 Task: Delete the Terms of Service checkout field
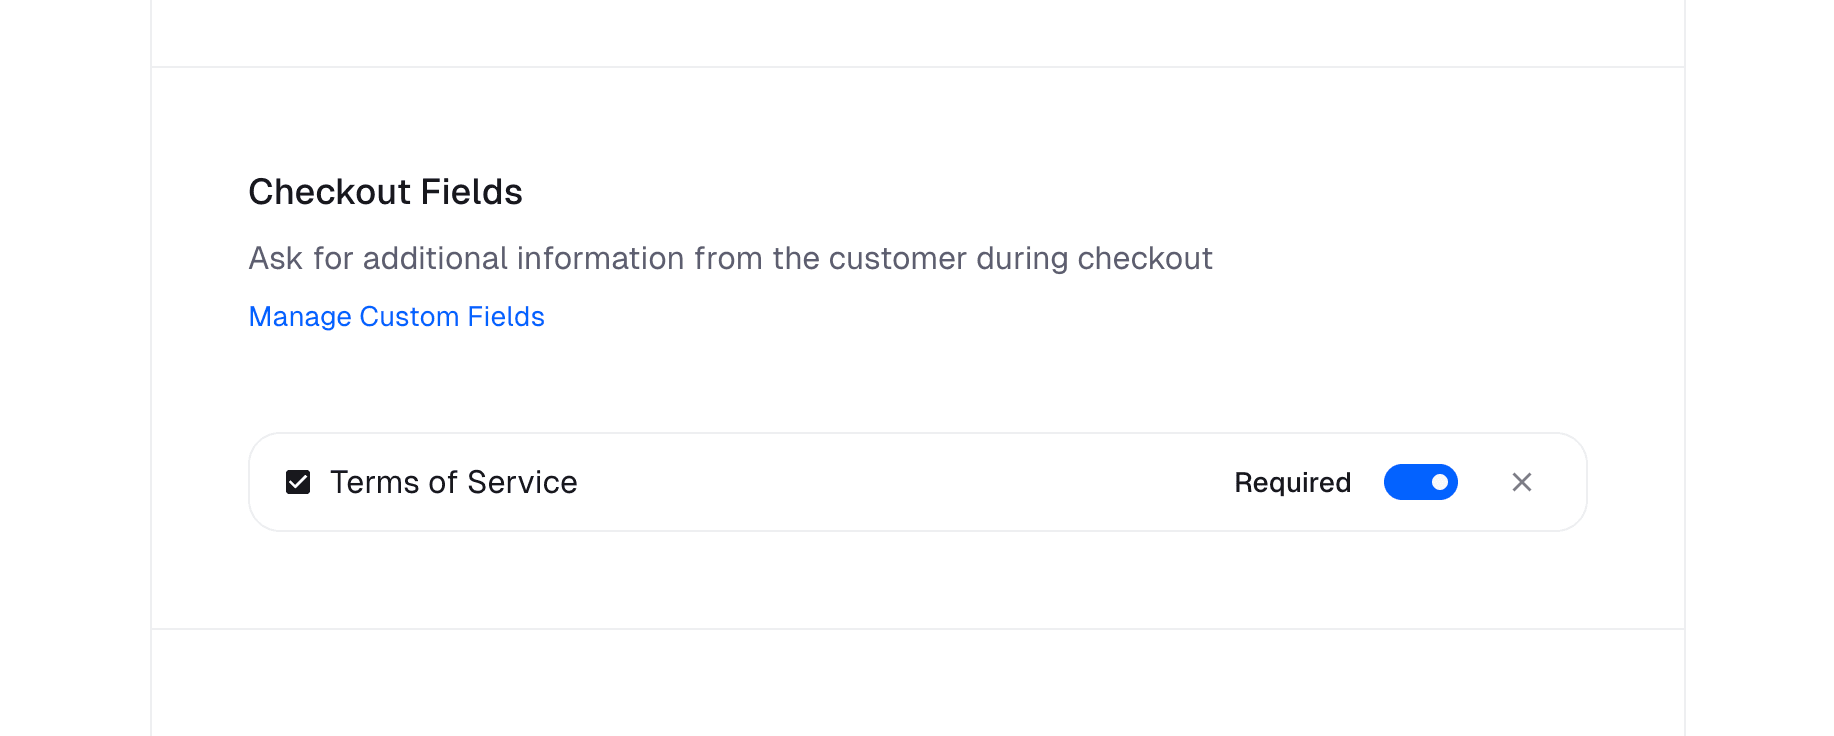1521,482
